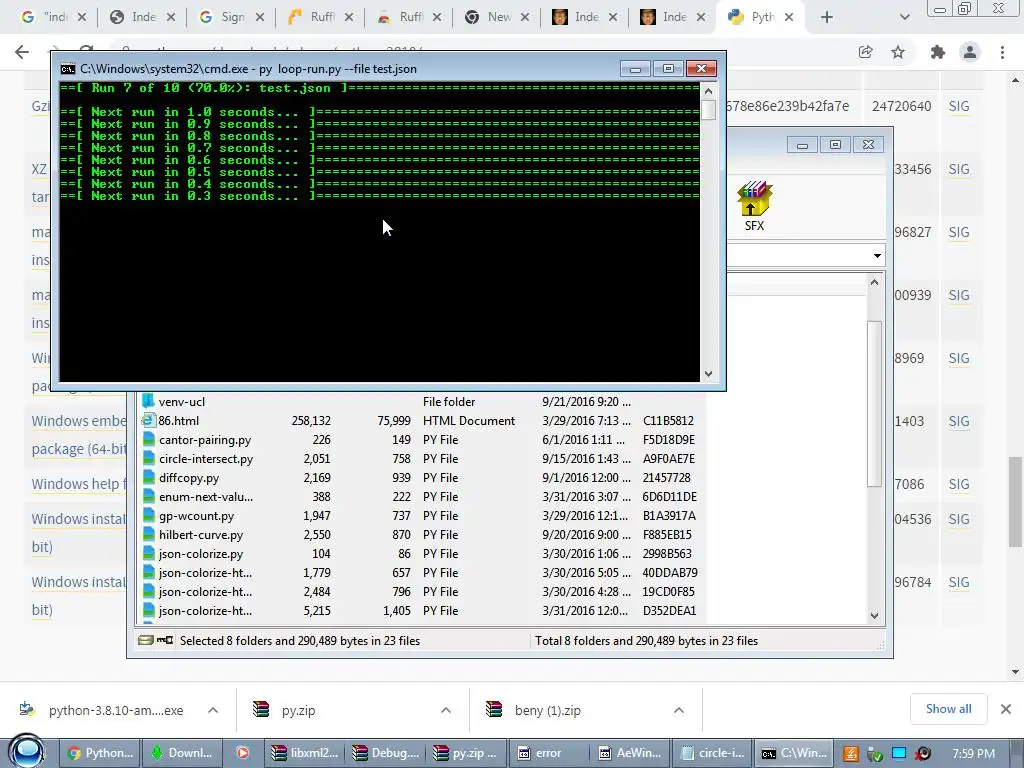Click the blue monitor icon in the tray
This screenshot has width=1024, height=768.
(x=899, y=754)
